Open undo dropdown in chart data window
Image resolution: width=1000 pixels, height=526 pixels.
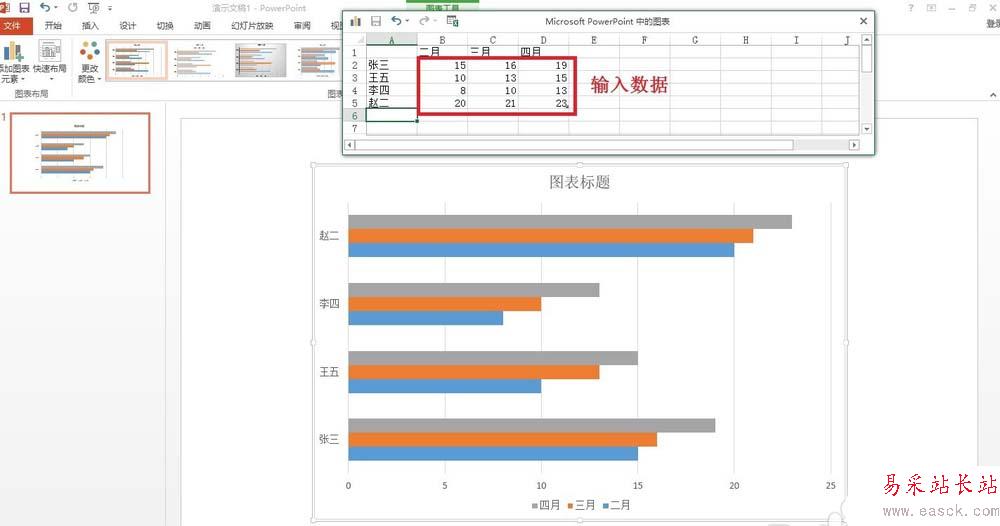coord(408,22)
